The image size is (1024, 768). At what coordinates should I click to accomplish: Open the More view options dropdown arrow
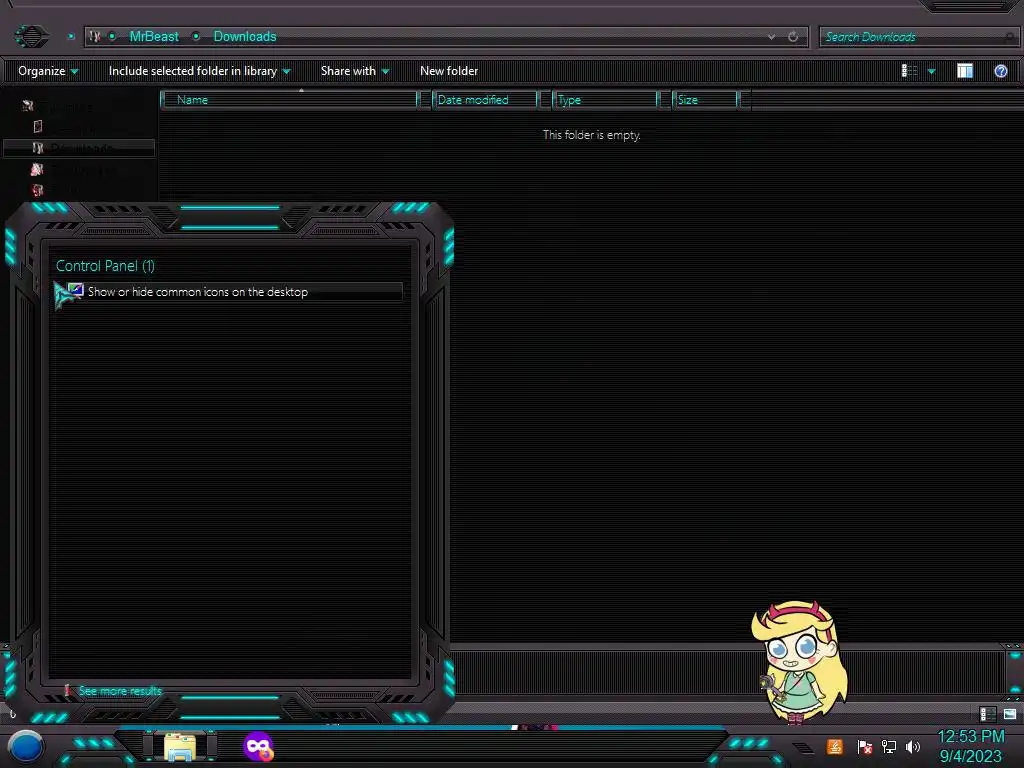(931, 71)
